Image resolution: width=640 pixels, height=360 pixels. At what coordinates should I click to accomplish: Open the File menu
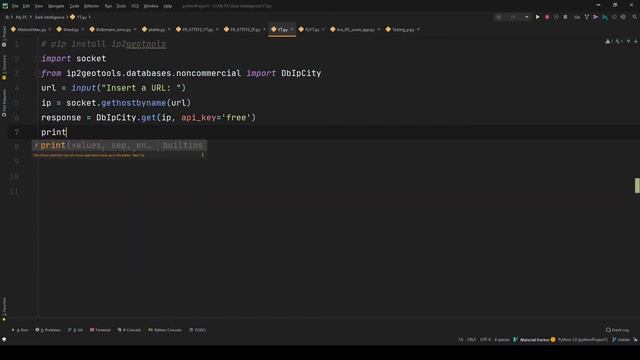tap(15, 6)
